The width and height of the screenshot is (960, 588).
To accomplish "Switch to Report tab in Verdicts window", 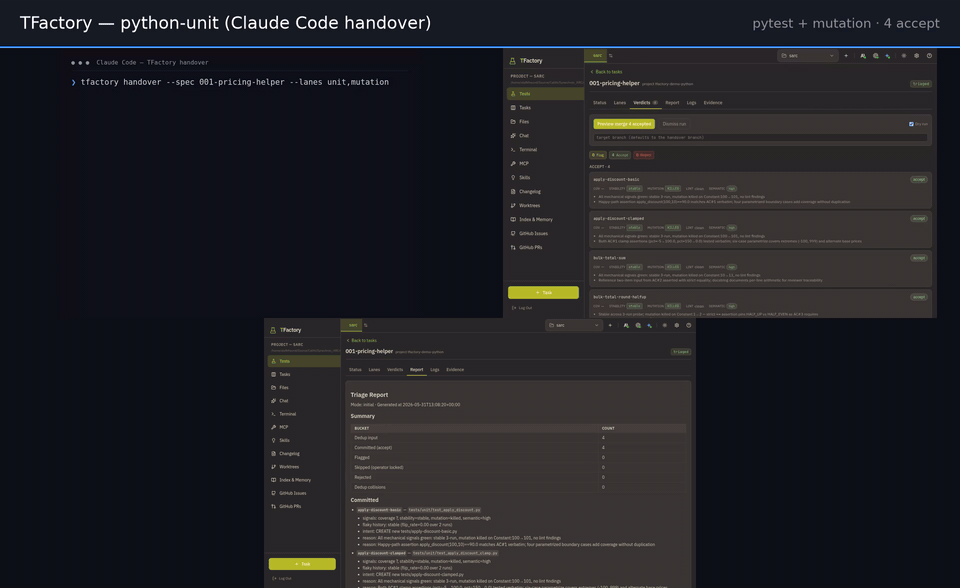I will tap(672, 103).
